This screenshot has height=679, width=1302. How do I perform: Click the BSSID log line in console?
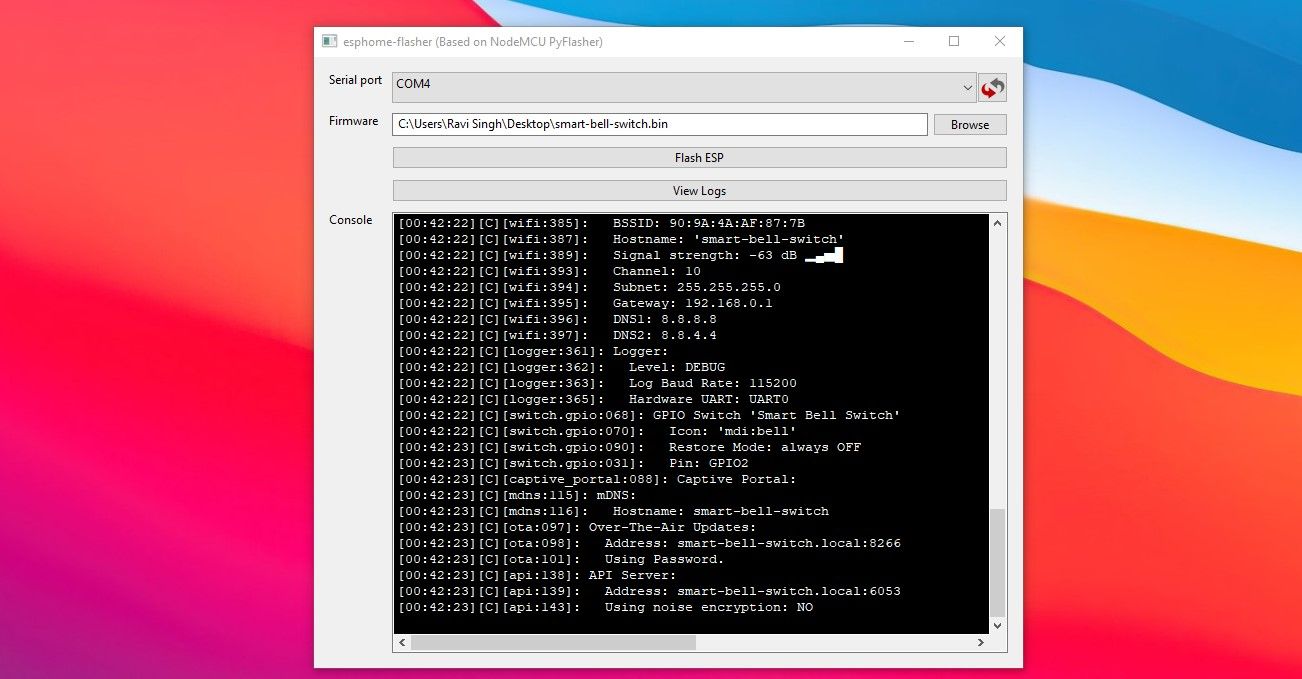click(601, 222)
